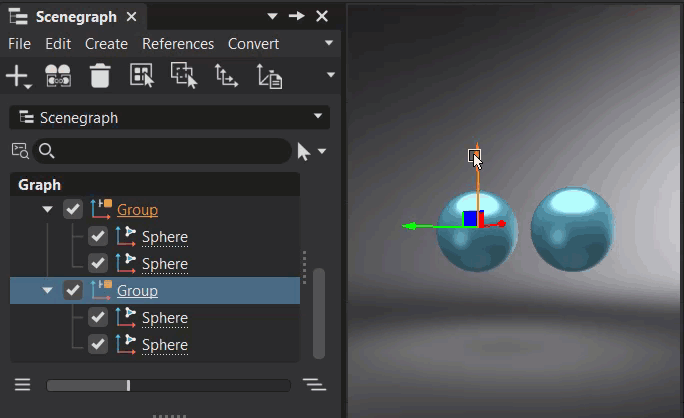The width and height of the screenshot is (684, 418).
Task: Click the Graph column header
Action: pyautogui.click(x=155, y=185)
